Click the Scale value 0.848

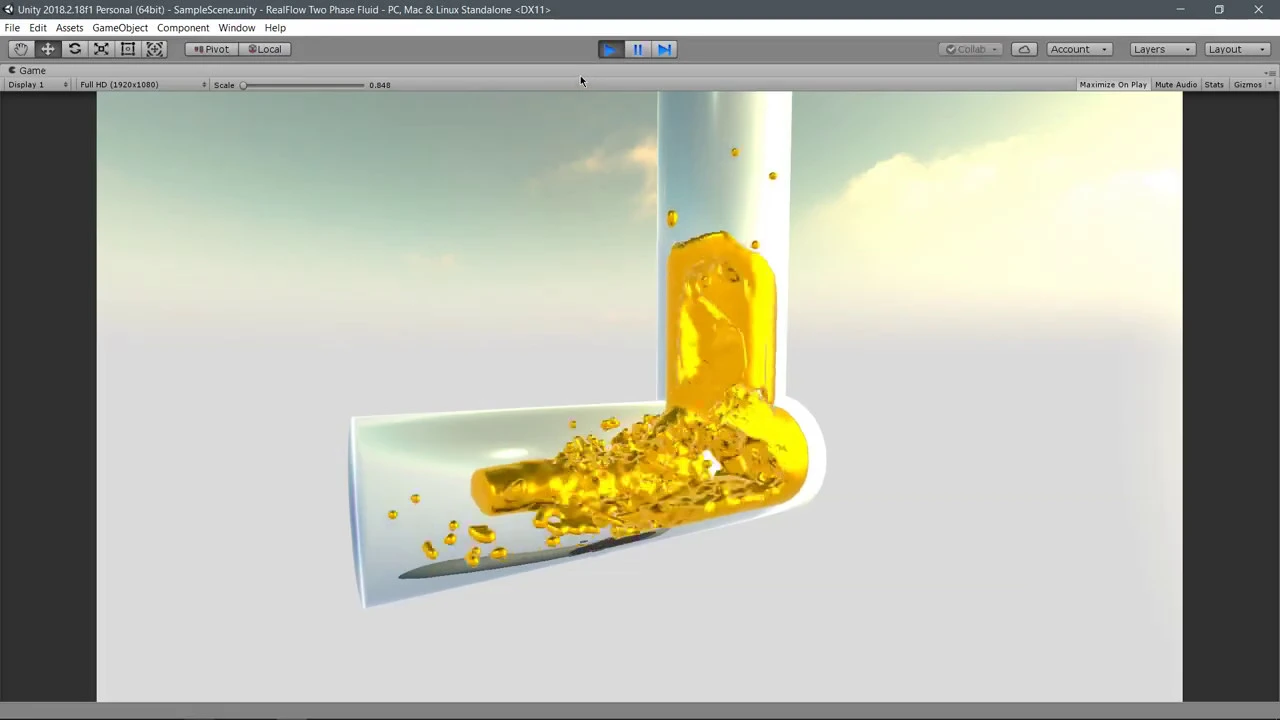[x=380, y=85]
